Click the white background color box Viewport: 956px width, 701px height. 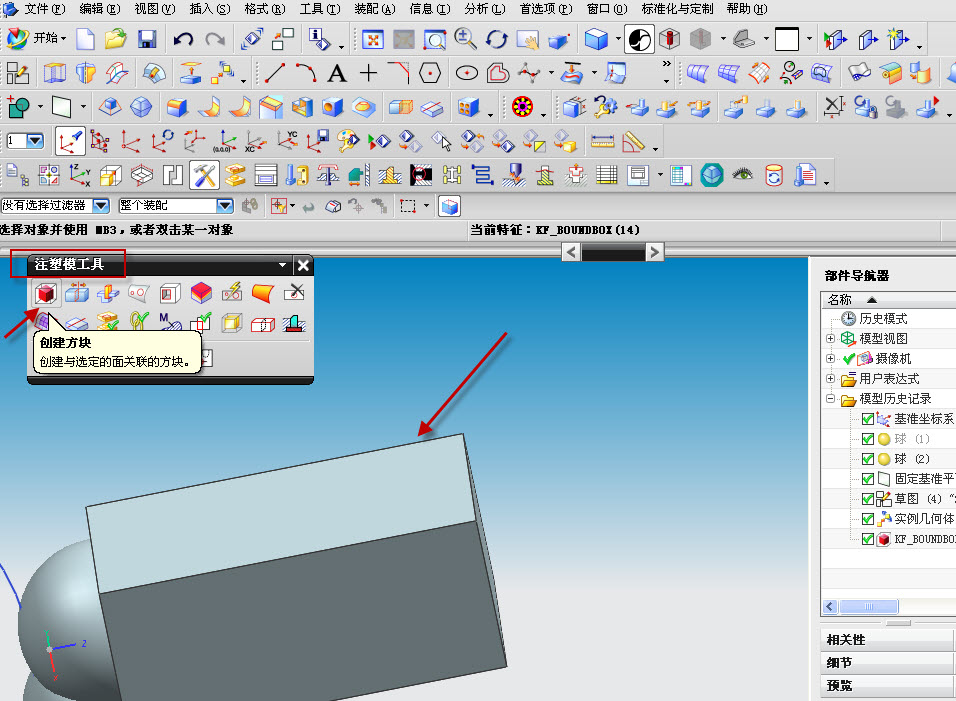(x=787, y=40)
